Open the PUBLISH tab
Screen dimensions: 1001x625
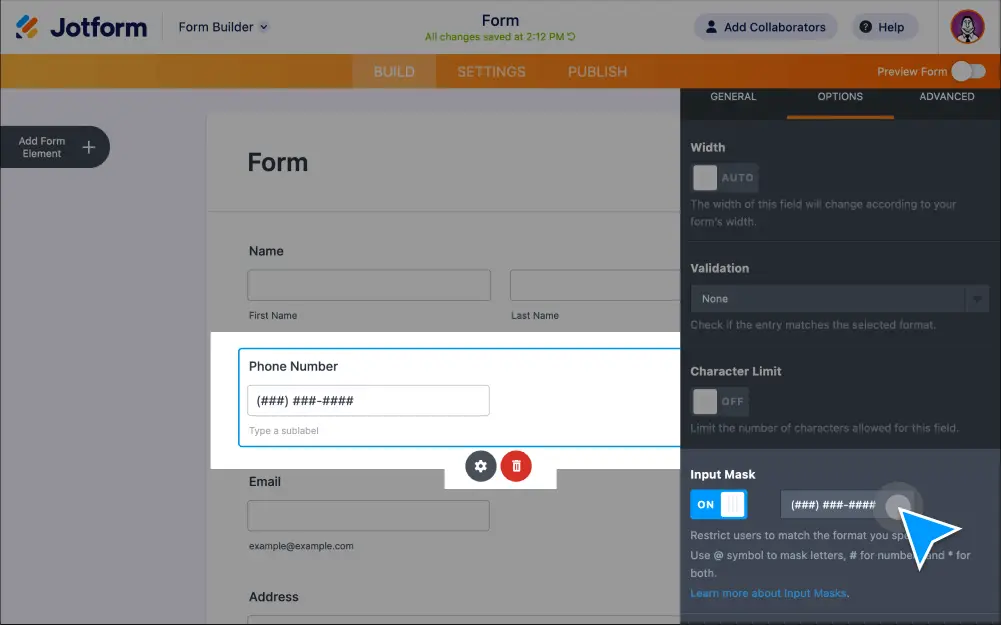(597, 72)
